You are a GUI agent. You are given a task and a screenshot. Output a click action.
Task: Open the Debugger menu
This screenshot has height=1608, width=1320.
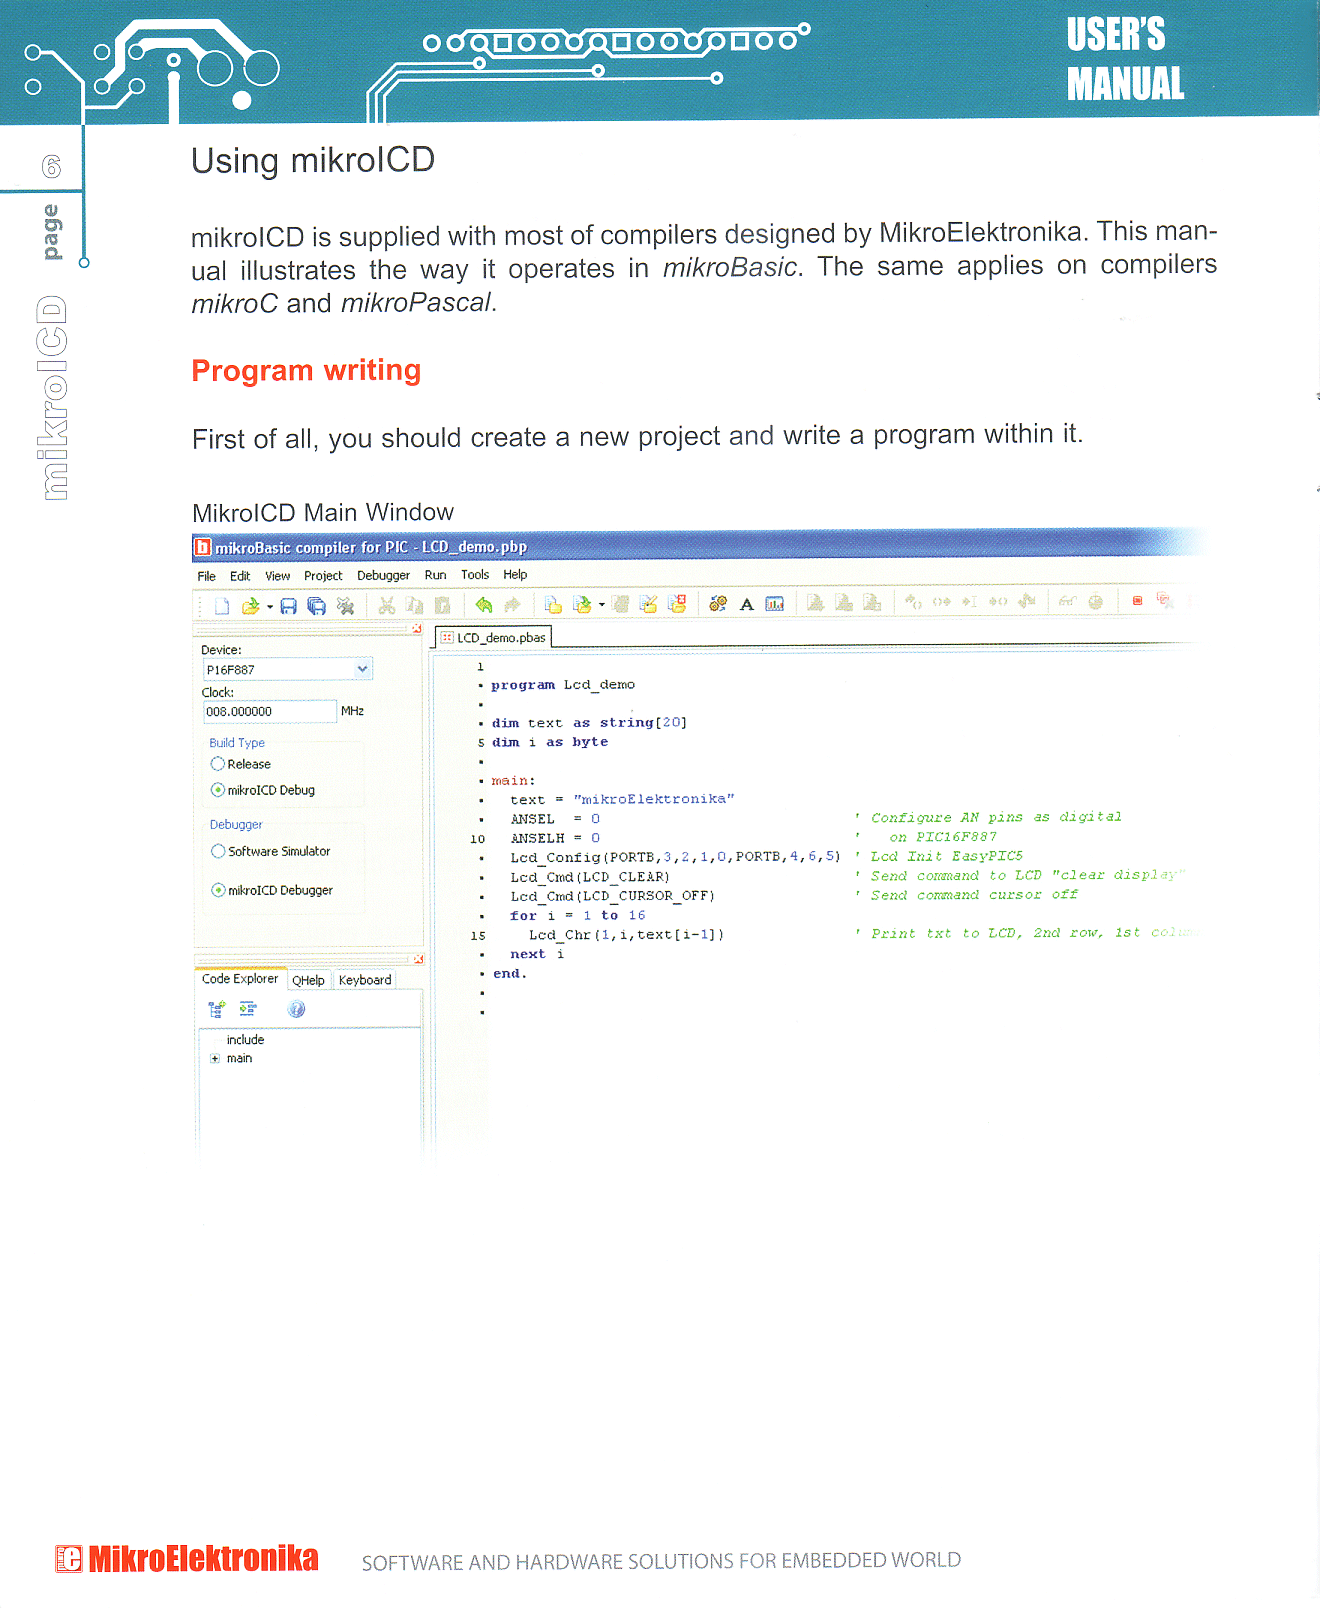[383, 576]
